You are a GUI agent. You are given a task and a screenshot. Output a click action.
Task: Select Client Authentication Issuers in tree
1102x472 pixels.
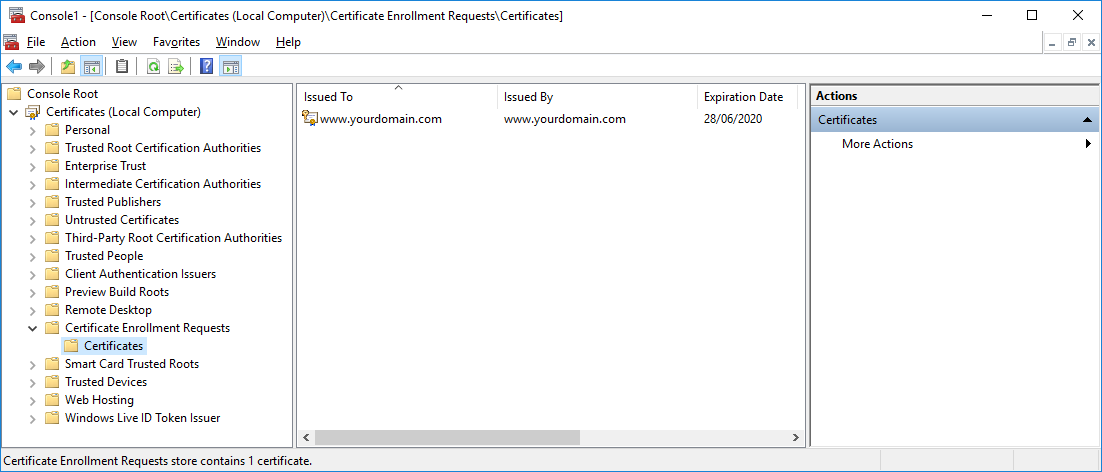point(141,274)
